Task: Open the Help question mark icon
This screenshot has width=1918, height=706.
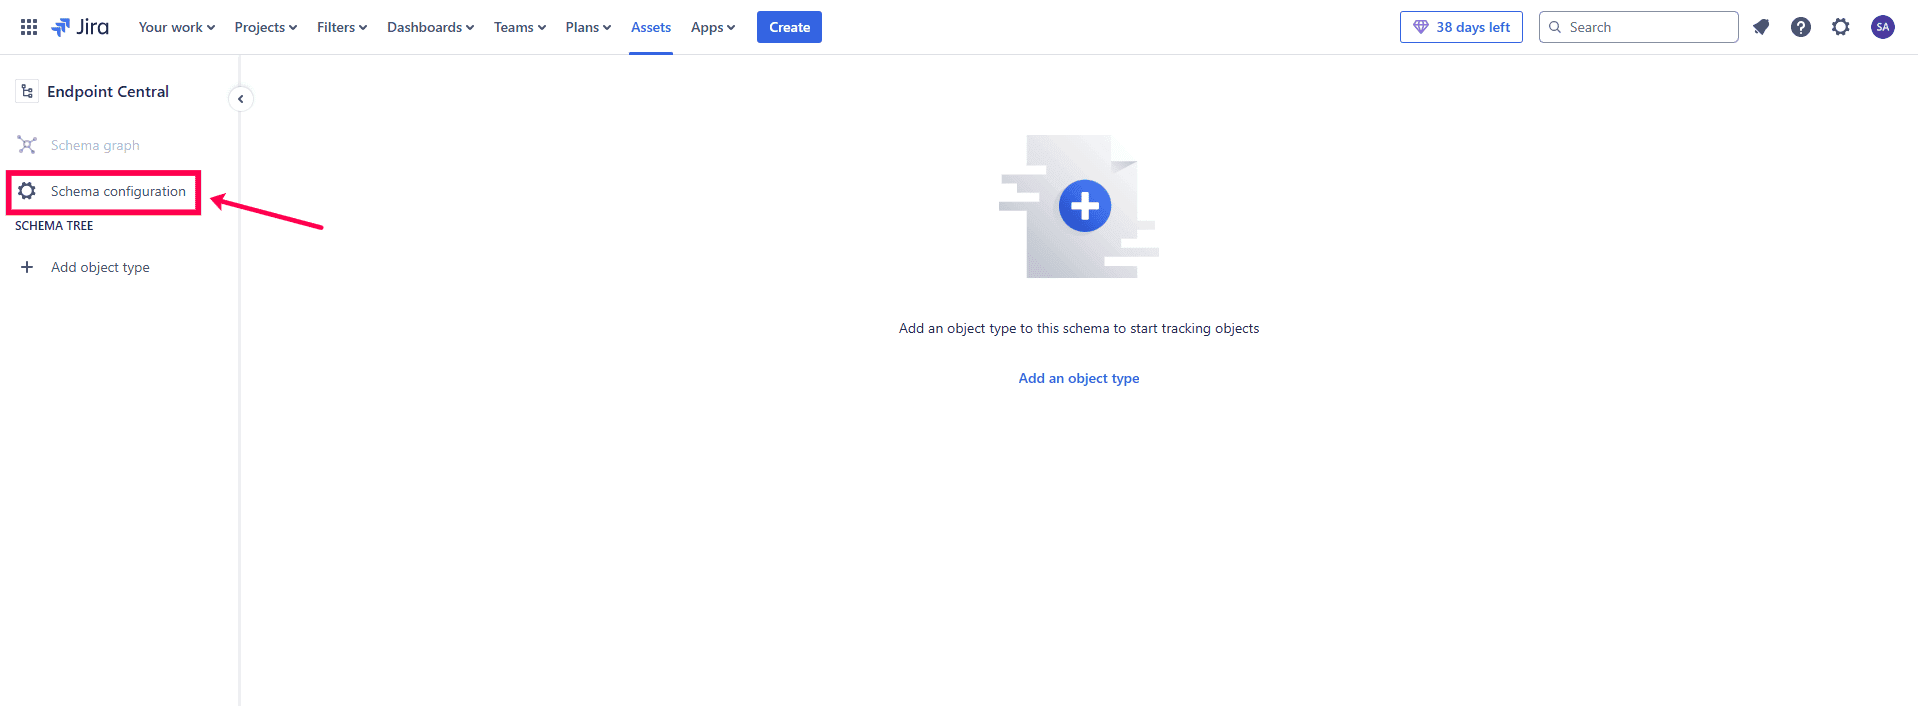Action: pos(1801,27)
